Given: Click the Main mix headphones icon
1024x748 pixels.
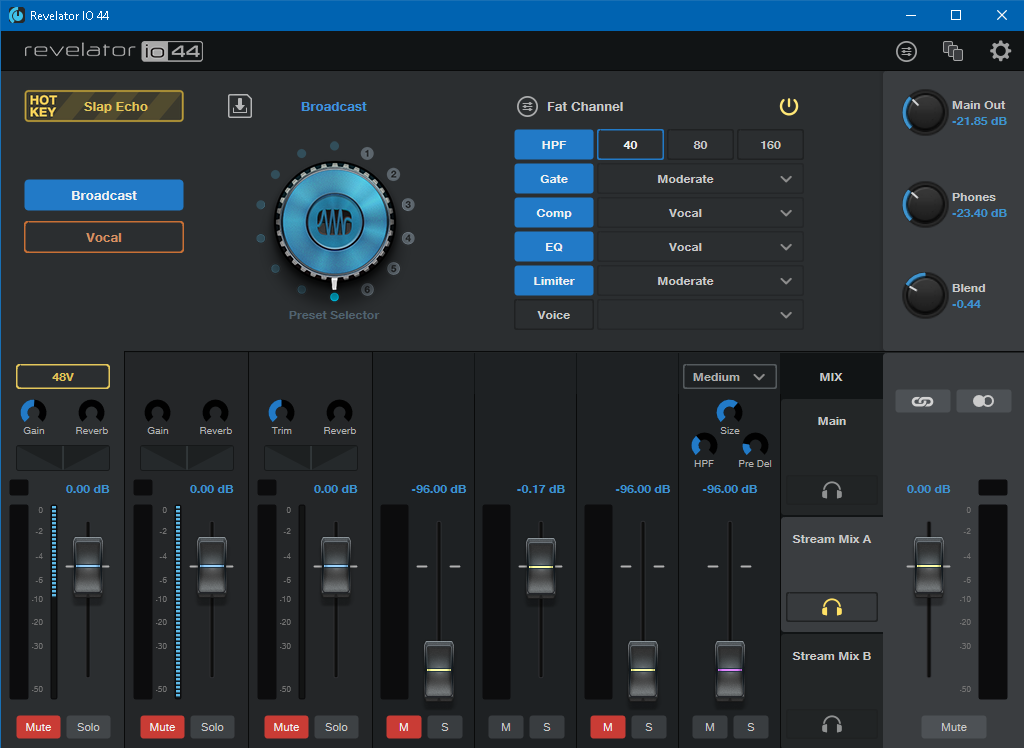Looking at the screenshot, I should click(x=831, y=490).
